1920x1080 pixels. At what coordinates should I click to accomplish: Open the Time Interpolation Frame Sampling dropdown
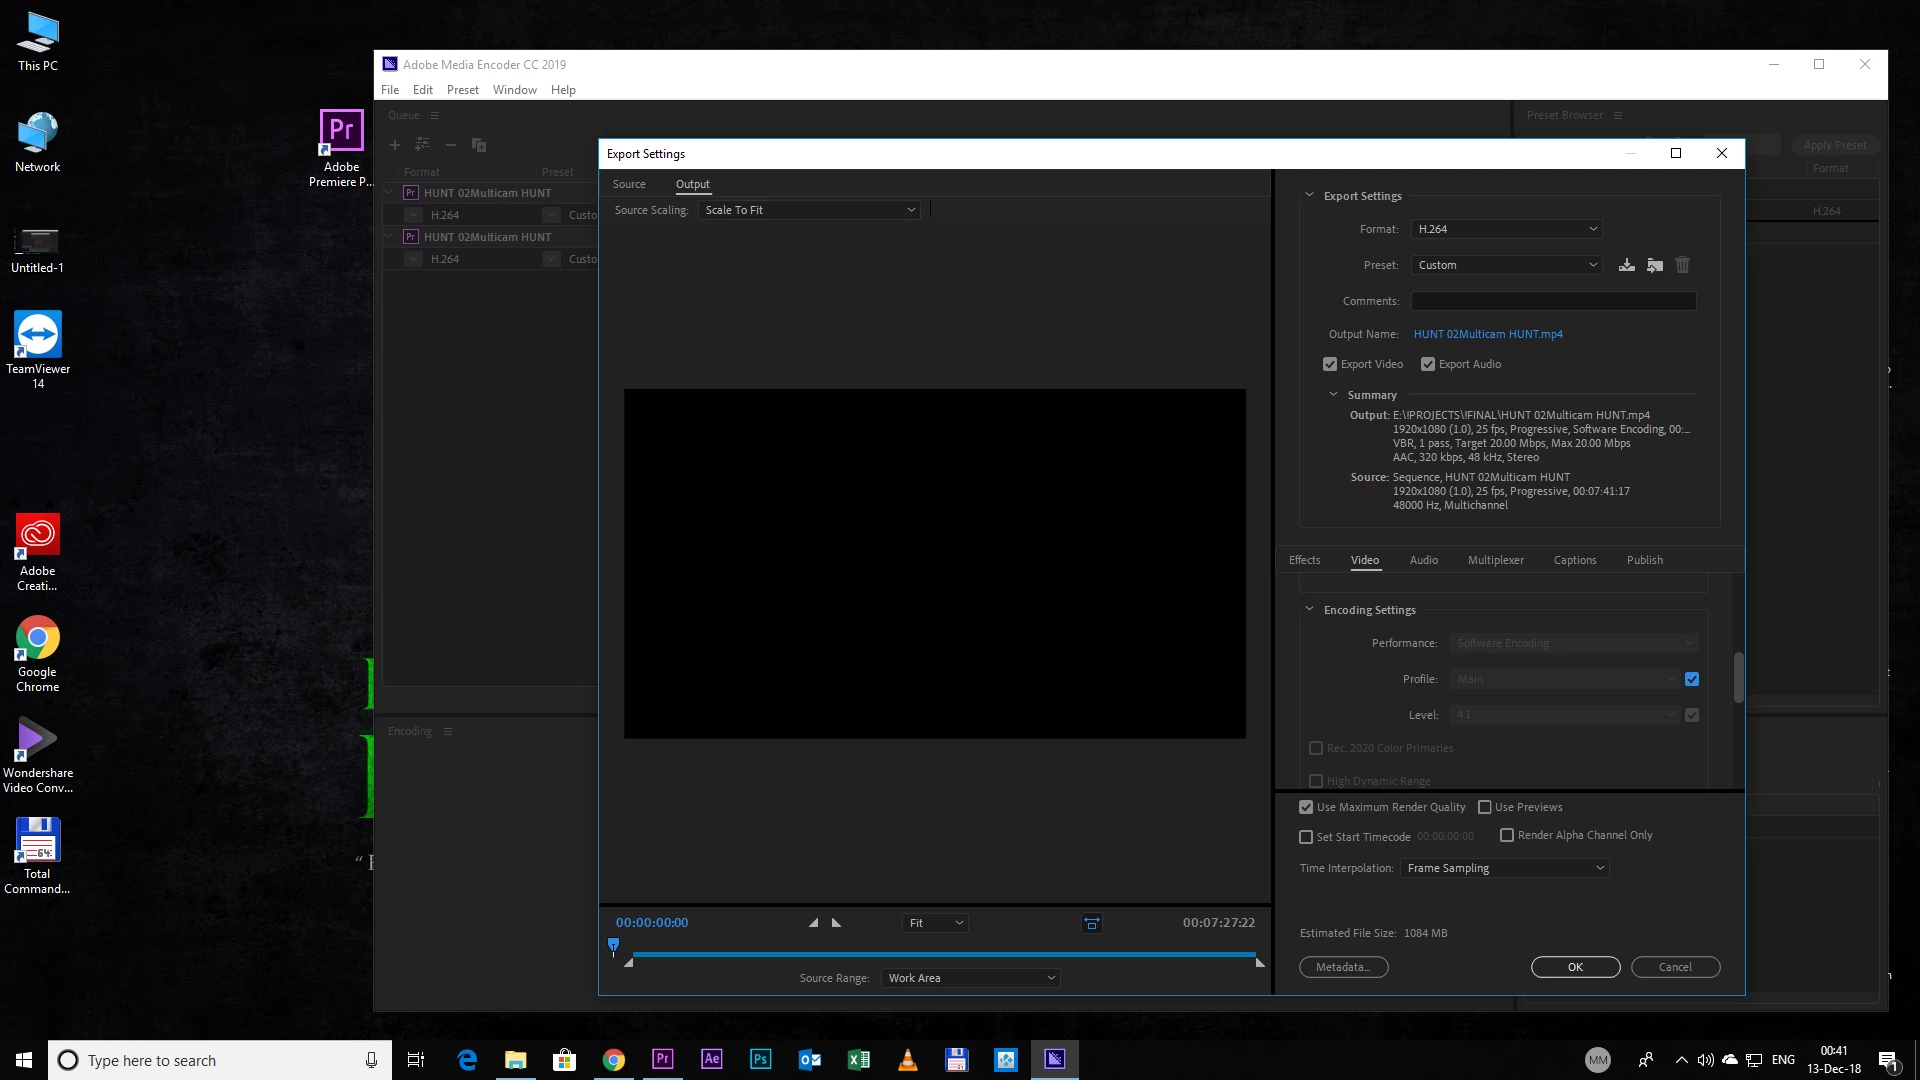pos(1505,868)
